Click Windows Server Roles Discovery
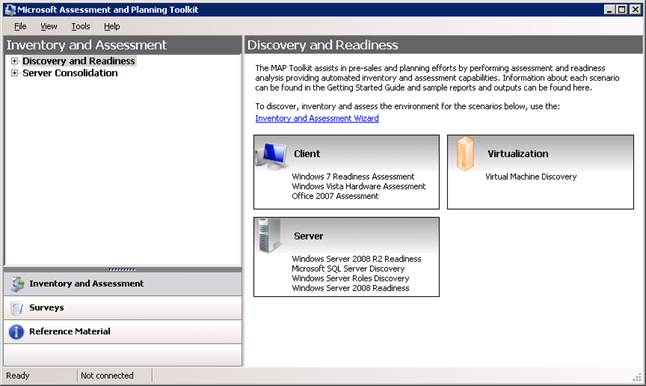 tap(350, 279)
